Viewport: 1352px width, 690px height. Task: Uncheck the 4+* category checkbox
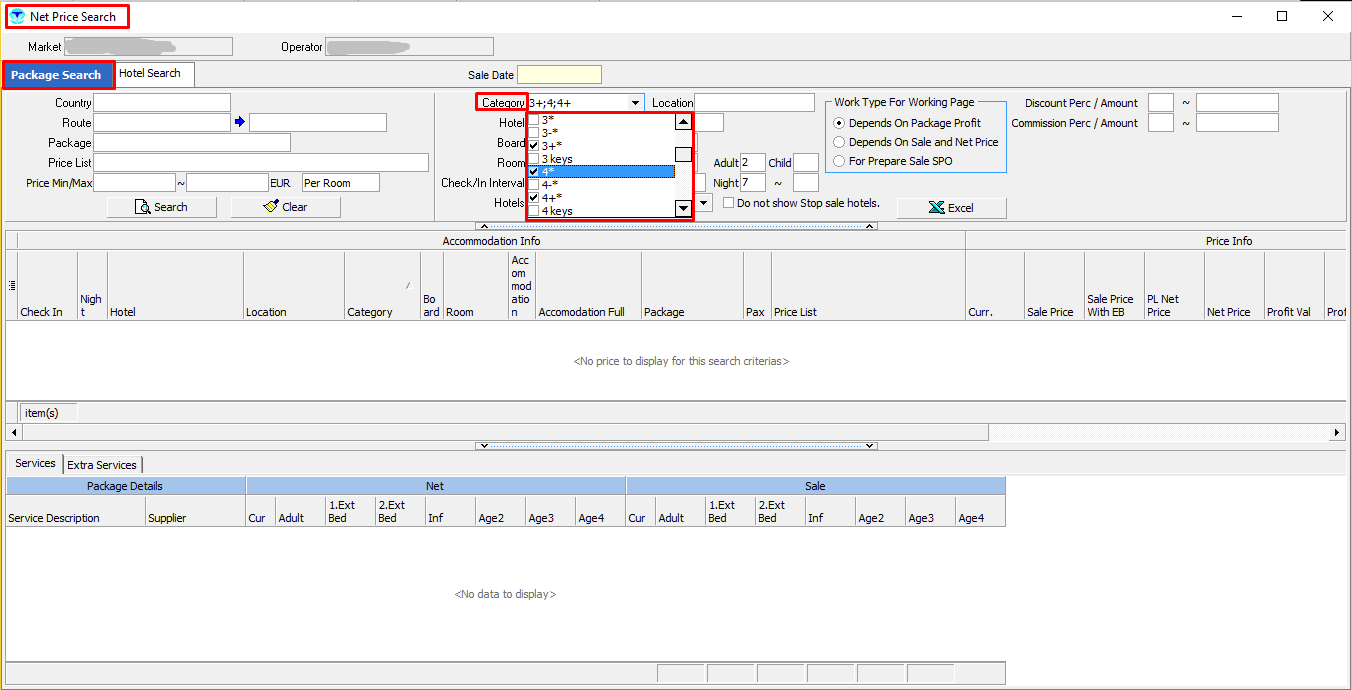[x=534, y=198]
